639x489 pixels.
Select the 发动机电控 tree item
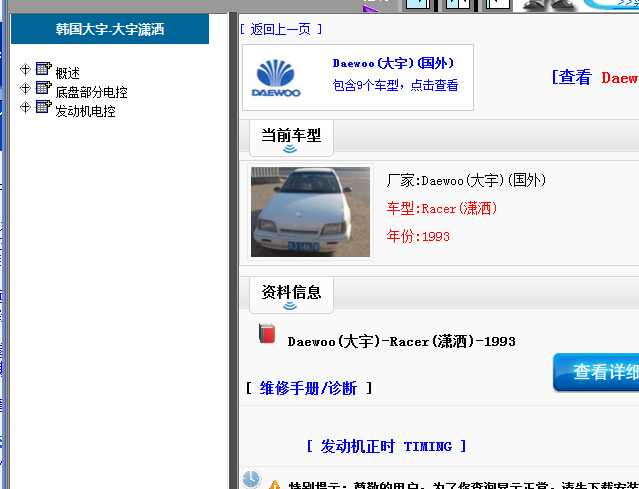(86, 111)
